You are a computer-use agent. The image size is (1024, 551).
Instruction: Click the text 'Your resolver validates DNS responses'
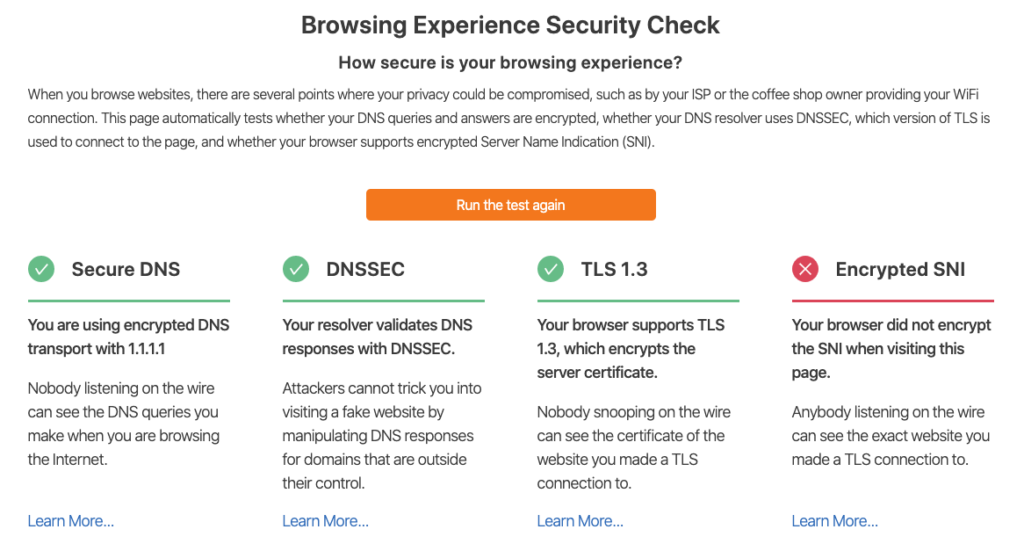[x=377, y=337]
